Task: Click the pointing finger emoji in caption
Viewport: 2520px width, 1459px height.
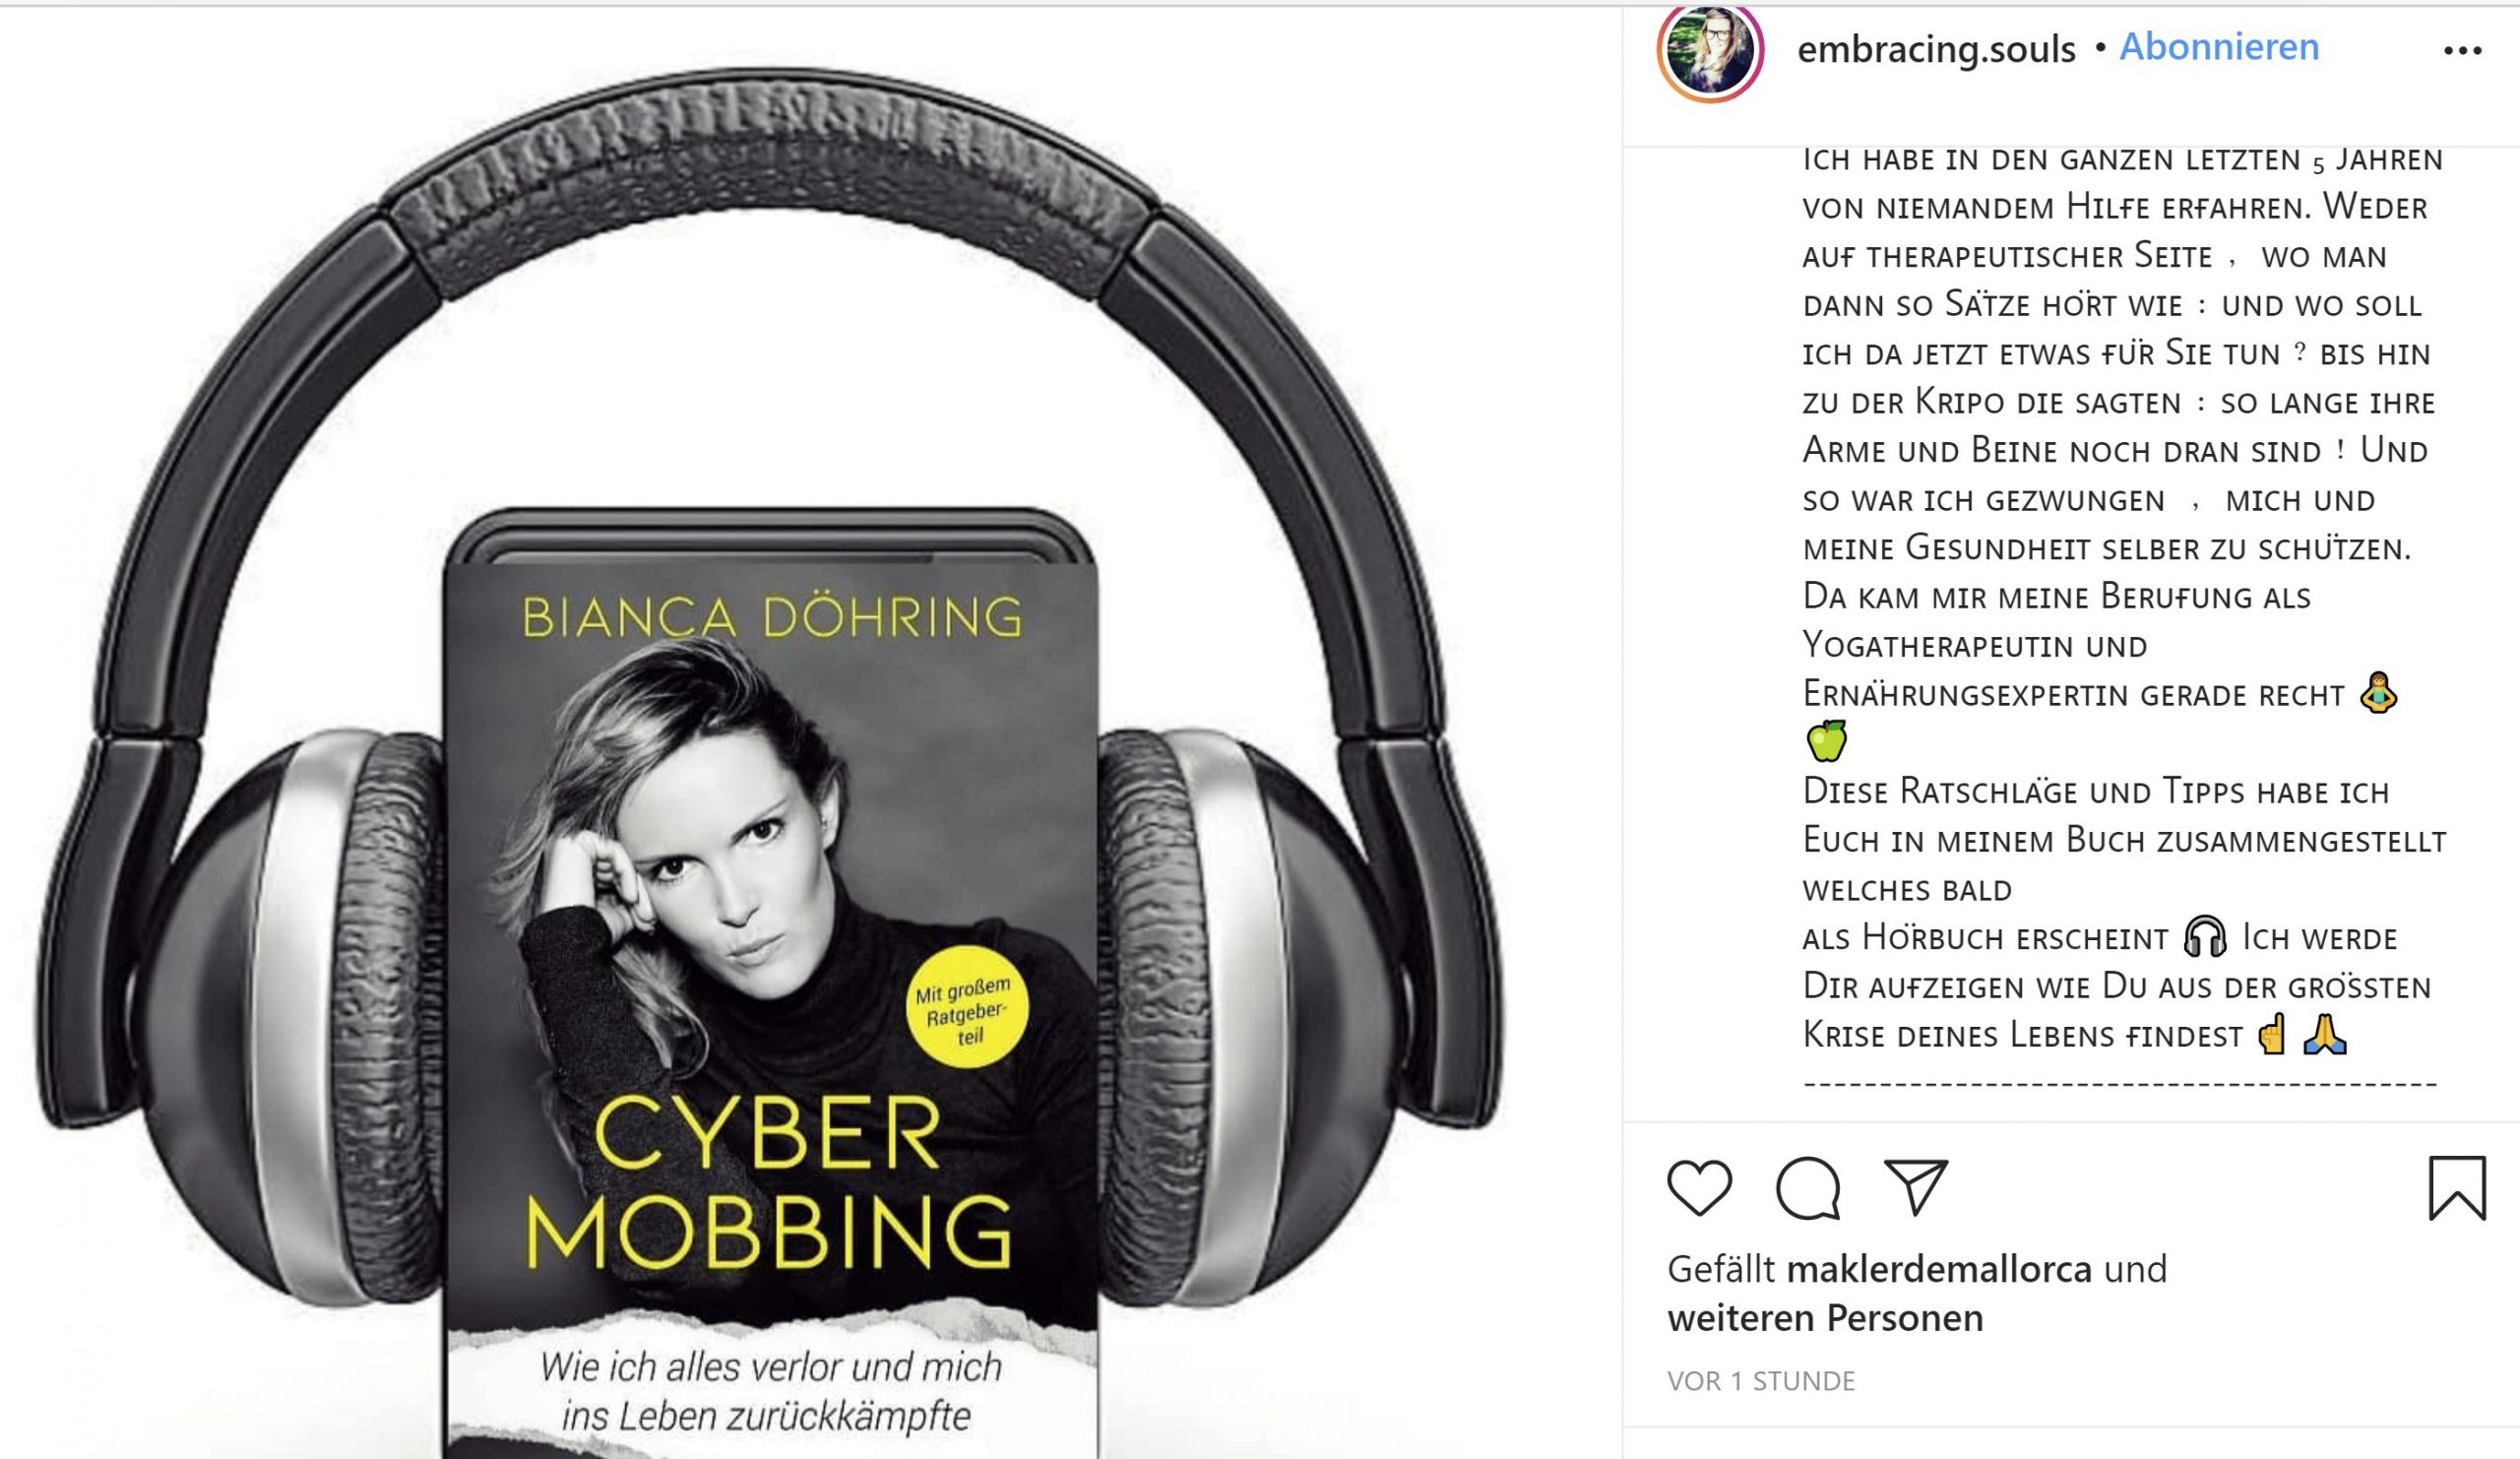Action: click(x=2273, y=1034)
